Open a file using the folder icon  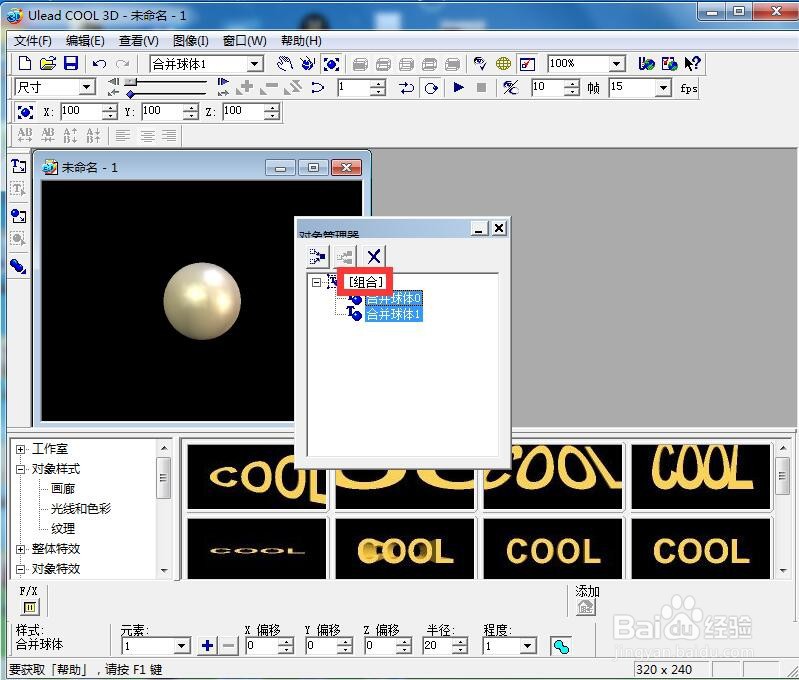[x=47, y=63]
